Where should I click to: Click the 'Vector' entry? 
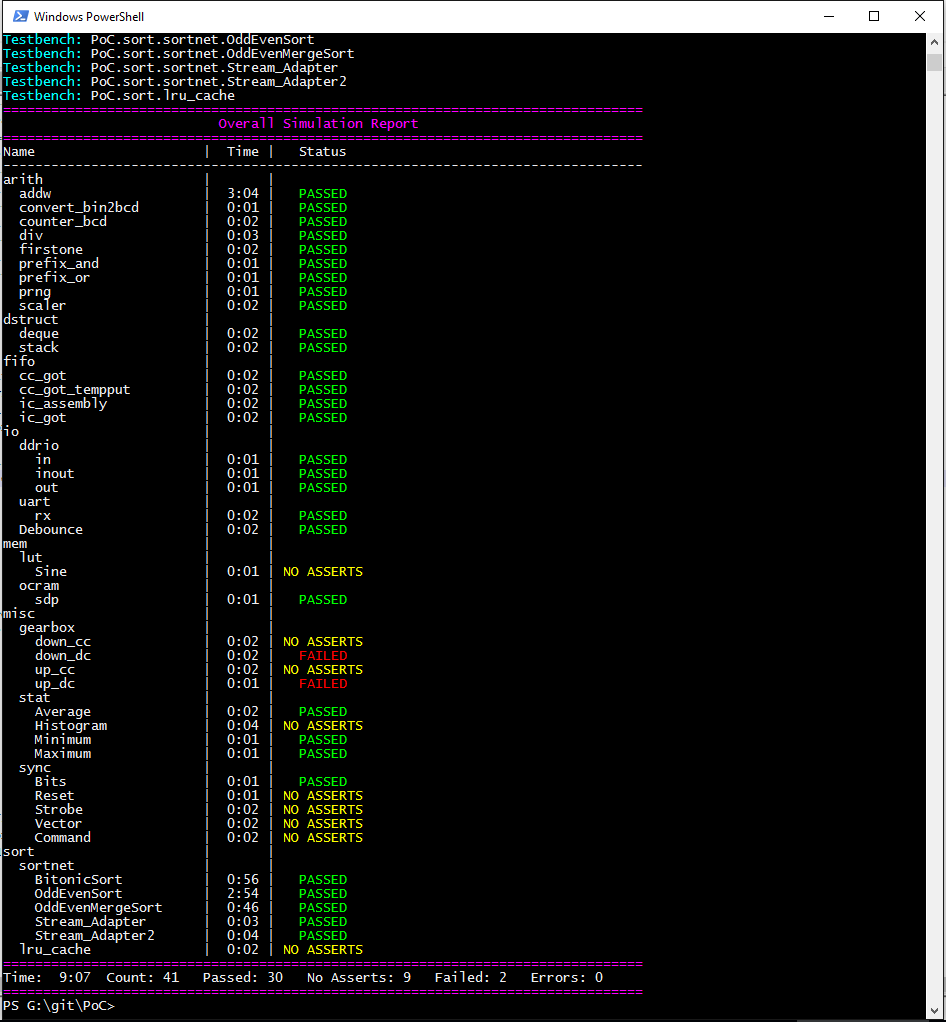pos(59,824)
